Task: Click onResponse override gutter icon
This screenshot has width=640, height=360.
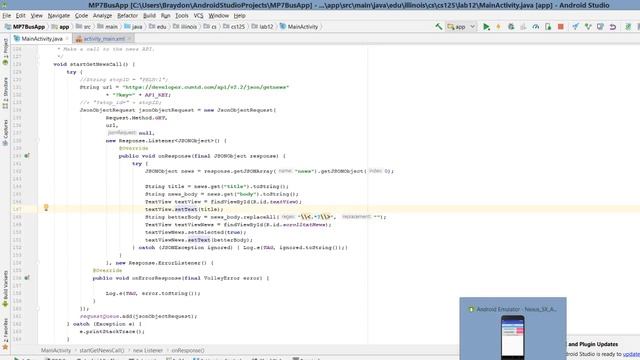Action: [x=27, y=156]
